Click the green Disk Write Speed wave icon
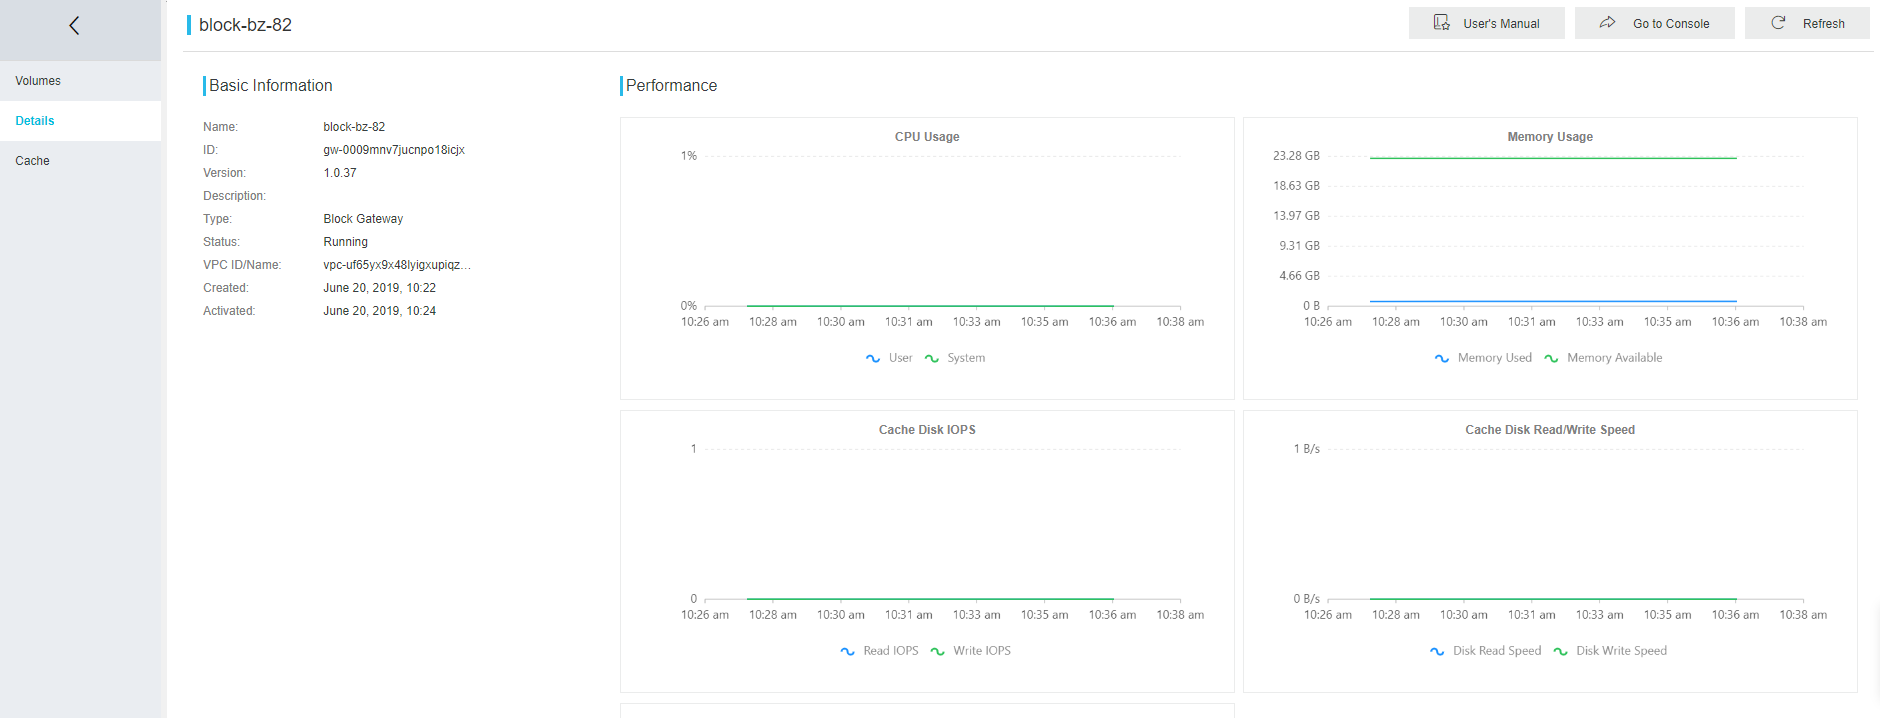The height and width of the screenshot is (718, 1880). 1560,651
